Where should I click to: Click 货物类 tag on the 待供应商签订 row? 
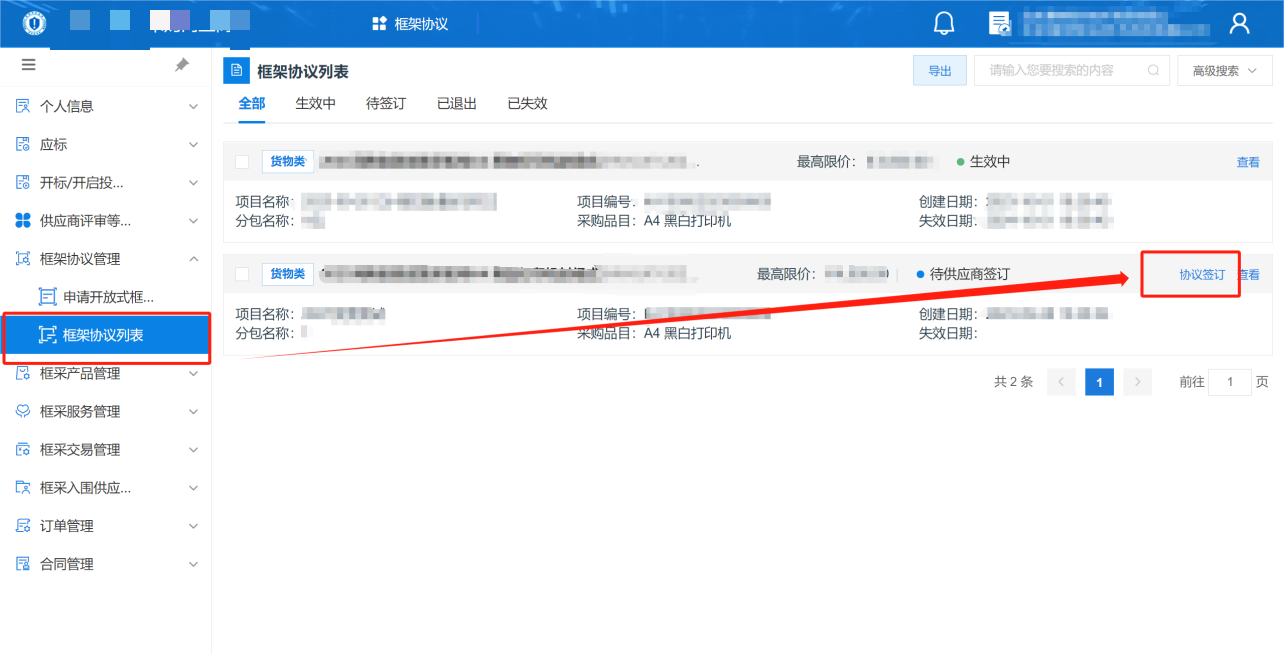point(288,274)
